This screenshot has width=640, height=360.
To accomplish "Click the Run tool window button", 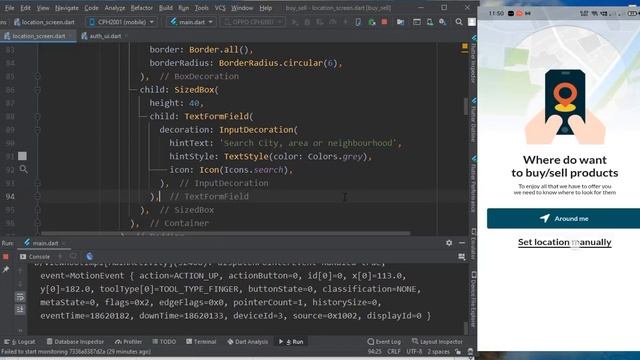I will point(291,342).
